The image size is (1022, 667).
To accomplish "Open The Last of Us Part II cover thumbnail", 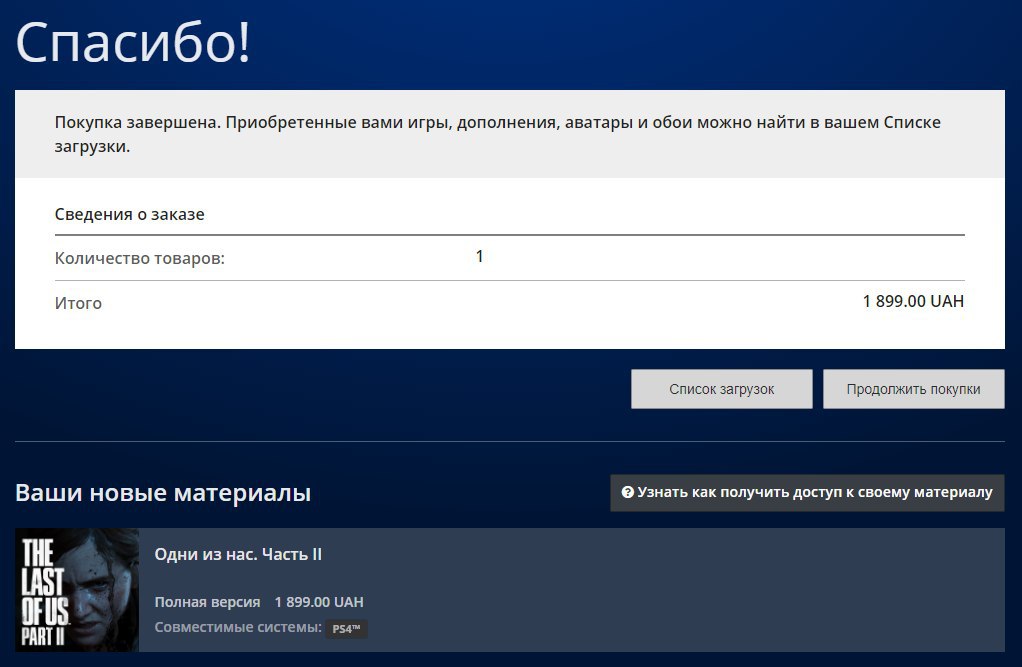I will tap(77, 590).
